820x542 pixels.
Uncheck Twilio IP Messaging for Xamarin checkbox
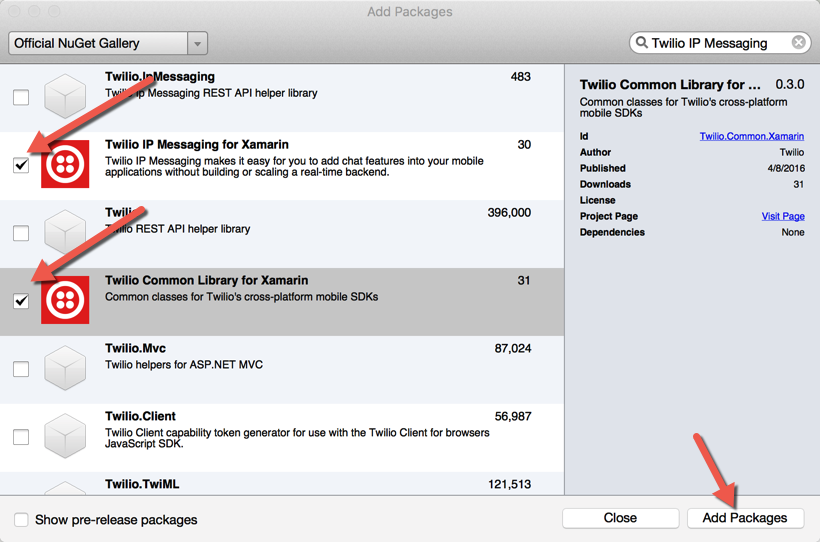[21, 165]
